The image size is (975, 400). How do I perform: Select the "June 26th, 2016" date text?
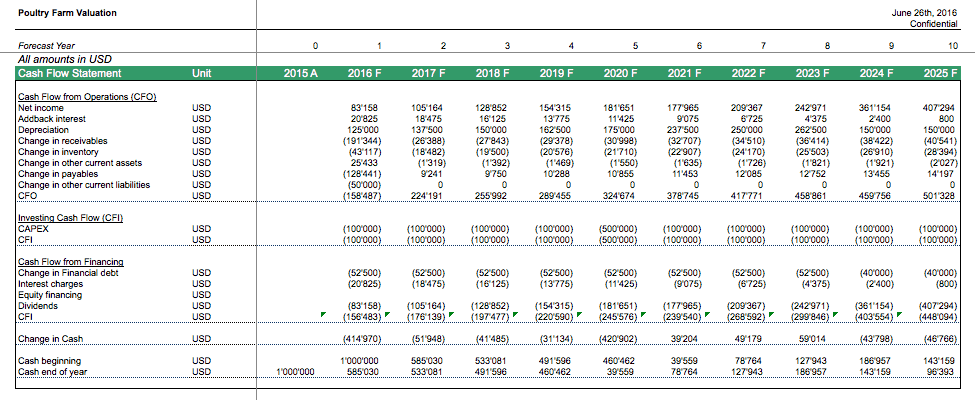point(924,12)
